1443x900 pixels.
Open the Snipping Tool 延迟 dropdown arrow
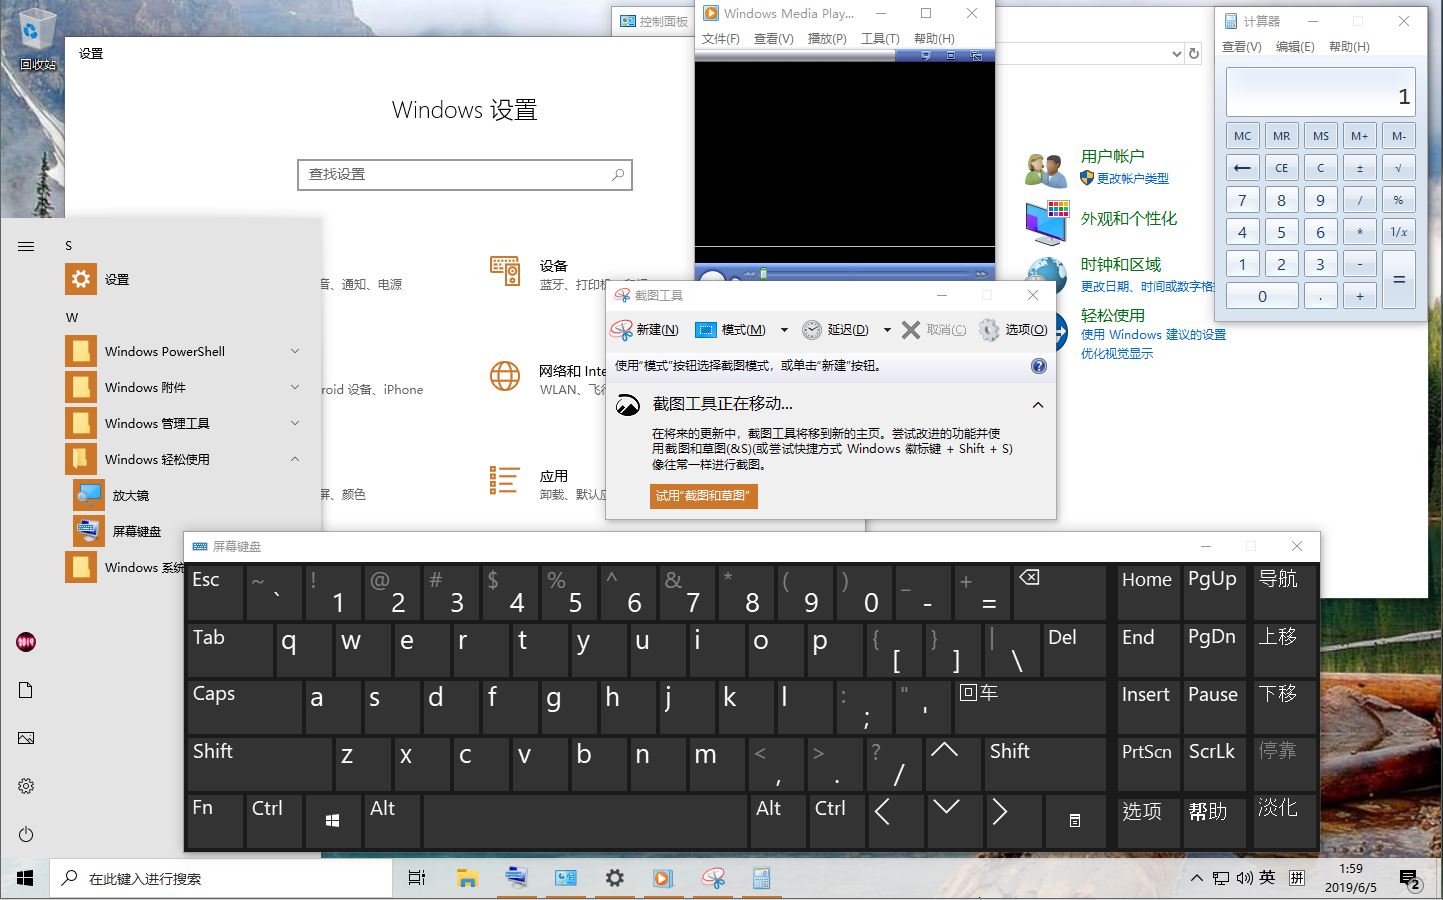tap(886, 330)
